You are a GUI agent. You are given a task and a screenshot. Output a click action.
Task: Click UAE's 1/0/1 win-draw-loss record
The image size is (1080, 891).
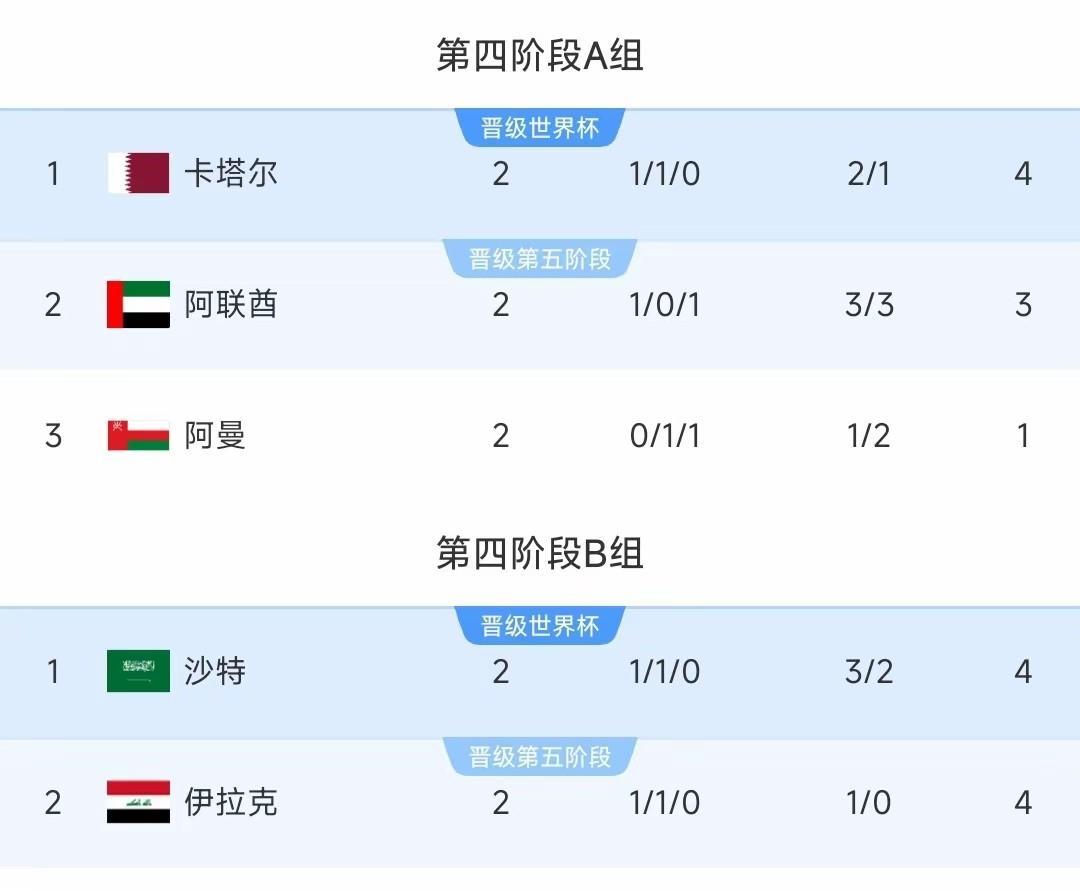(x=665, y=304)
